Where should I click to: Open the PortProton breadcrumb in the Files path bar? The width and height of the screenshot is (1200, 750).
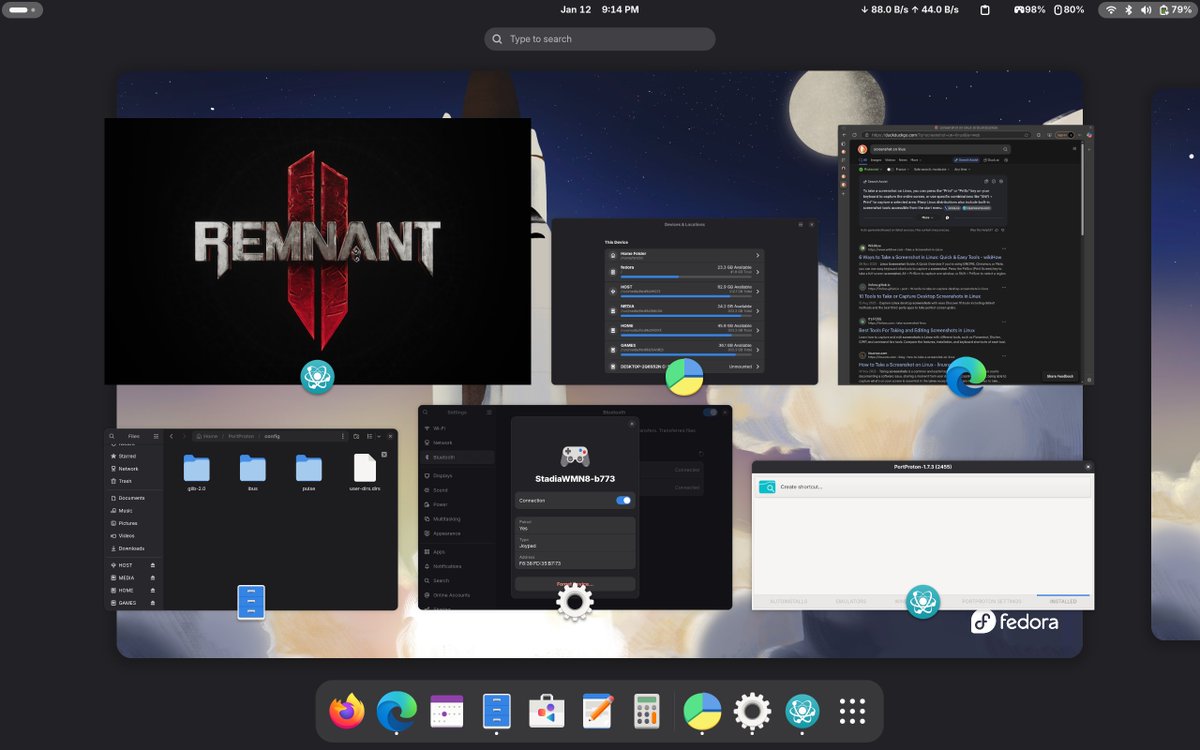[240, 436]
